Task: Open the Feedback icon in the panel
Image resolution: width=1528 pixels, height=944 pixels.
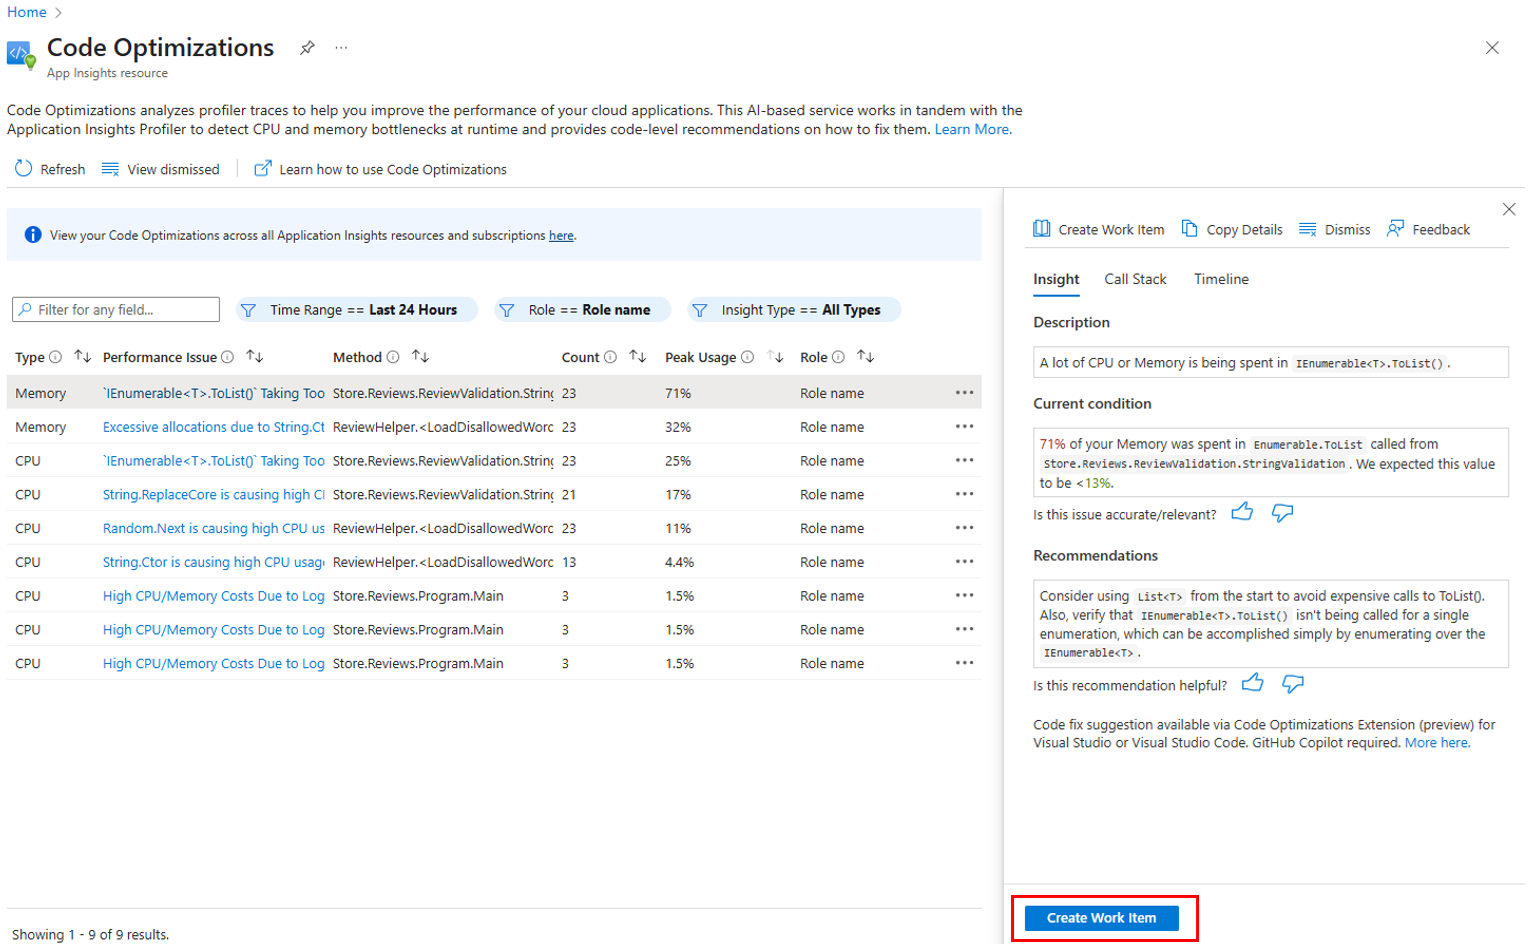Action: point(1396,229)
